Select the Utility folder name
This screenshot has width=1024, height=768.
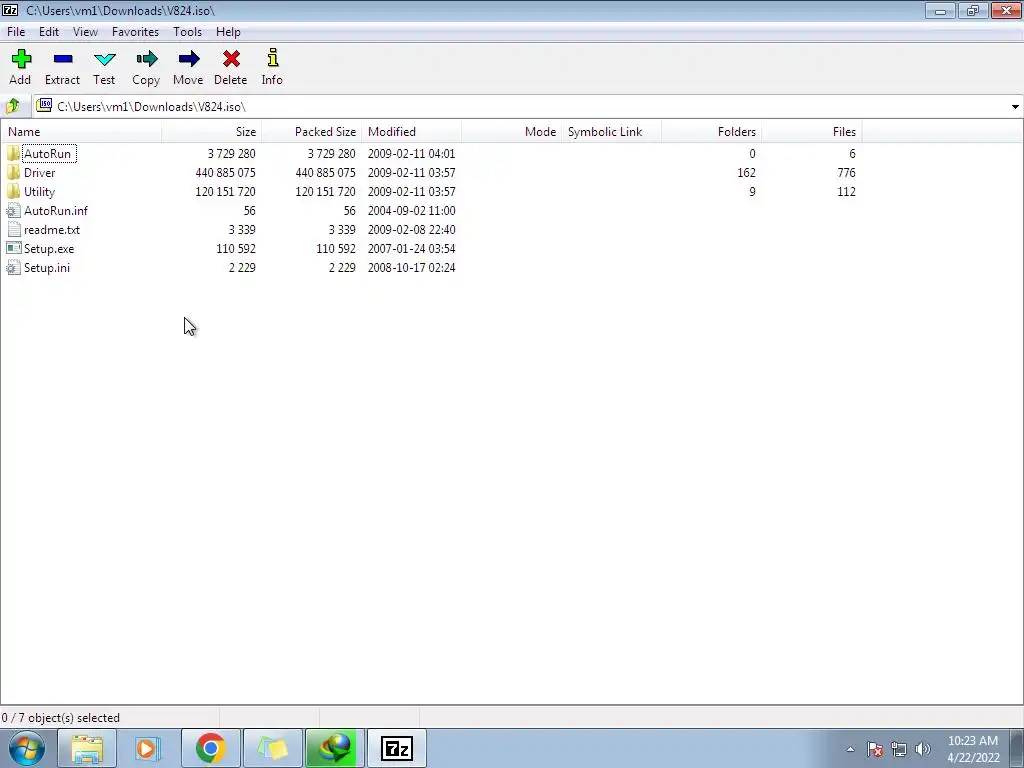[x=39, y=191]
